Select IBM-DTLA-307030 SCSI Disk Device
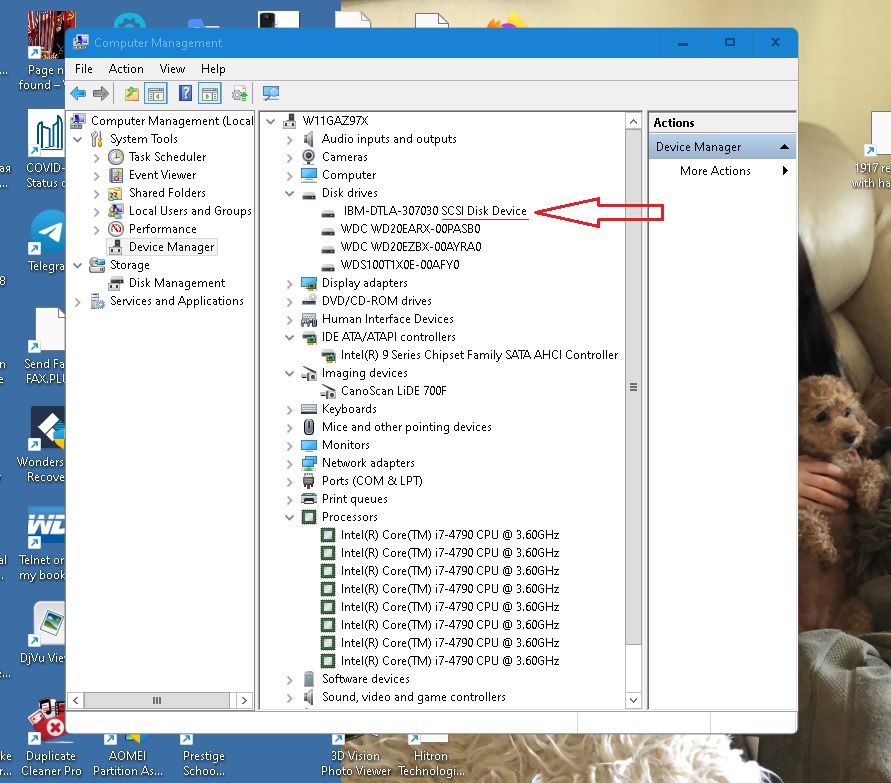The width and height of the screenshot is (891, 783). [x=435, y=211]
